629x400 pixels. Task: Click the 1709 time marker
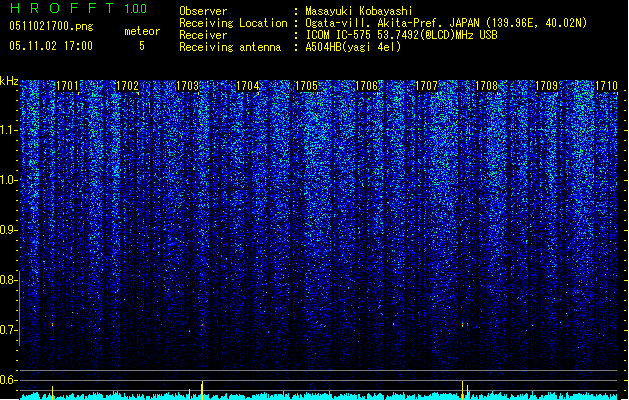pyautogui.click(x=547, y=86)
